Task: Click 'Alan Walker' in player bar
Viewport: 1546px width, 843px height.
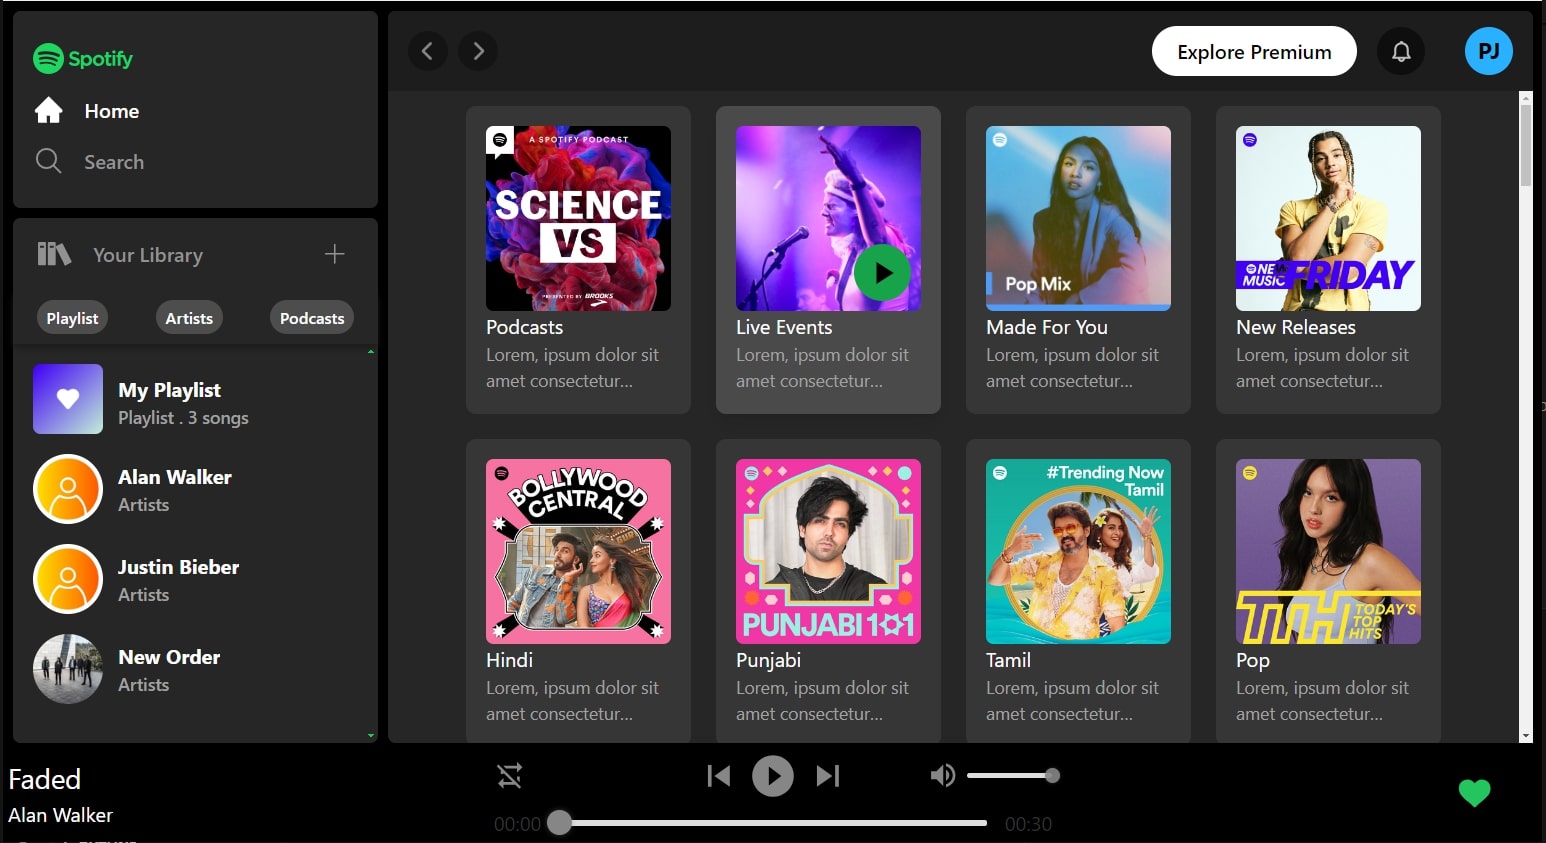Action: pos(60,815)
